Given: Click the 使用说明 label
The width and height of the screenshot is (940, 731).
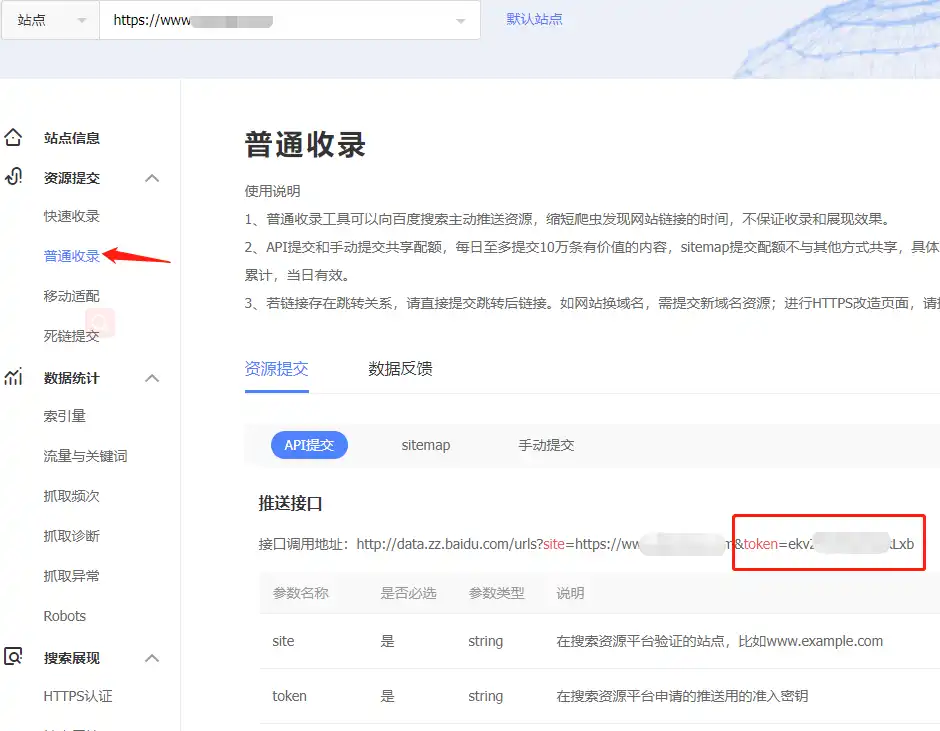Looking at the screenshot, I should (x=272, y=191).
